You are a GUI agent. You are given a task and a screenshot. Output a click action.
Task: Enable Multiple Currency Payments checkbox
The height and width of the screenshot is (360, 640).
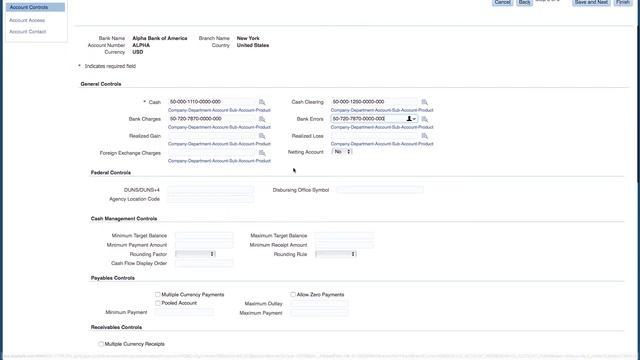pos(158,294)
